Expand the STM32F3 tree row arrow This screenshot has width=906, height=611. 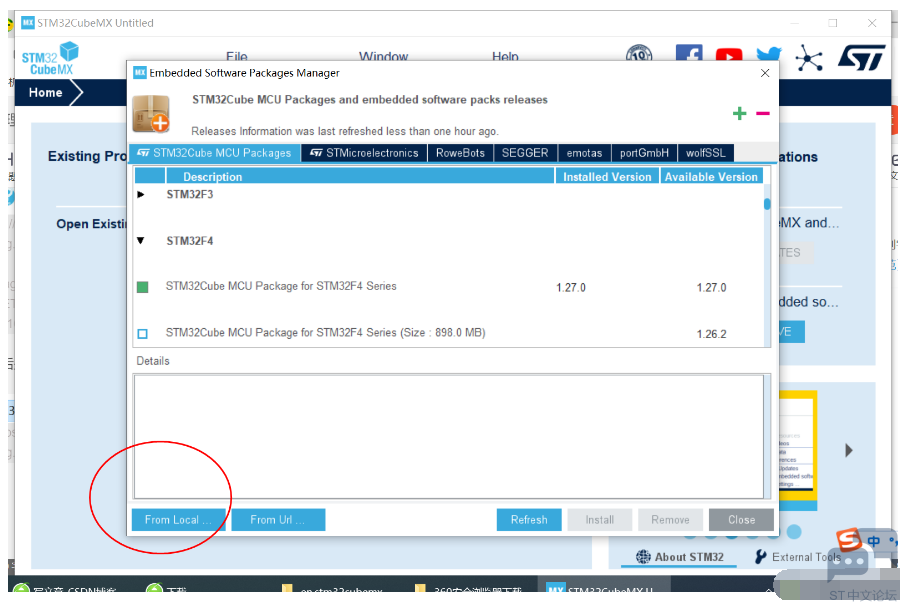pyautogui.click(x=140, y=194)
